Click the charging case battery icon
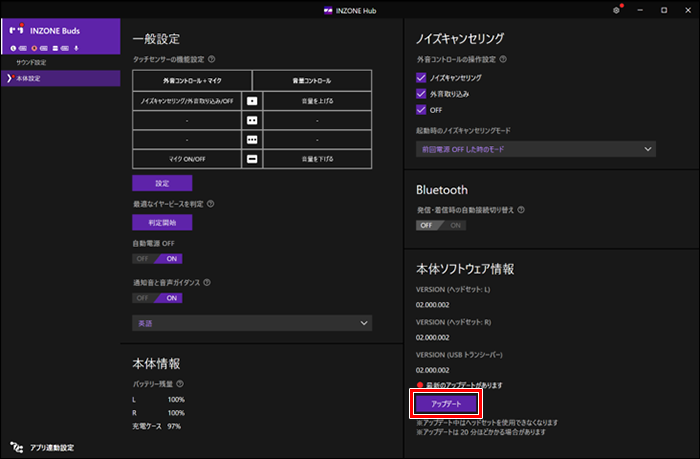Viewport: 700px width, 459px height. click(65, 48)
